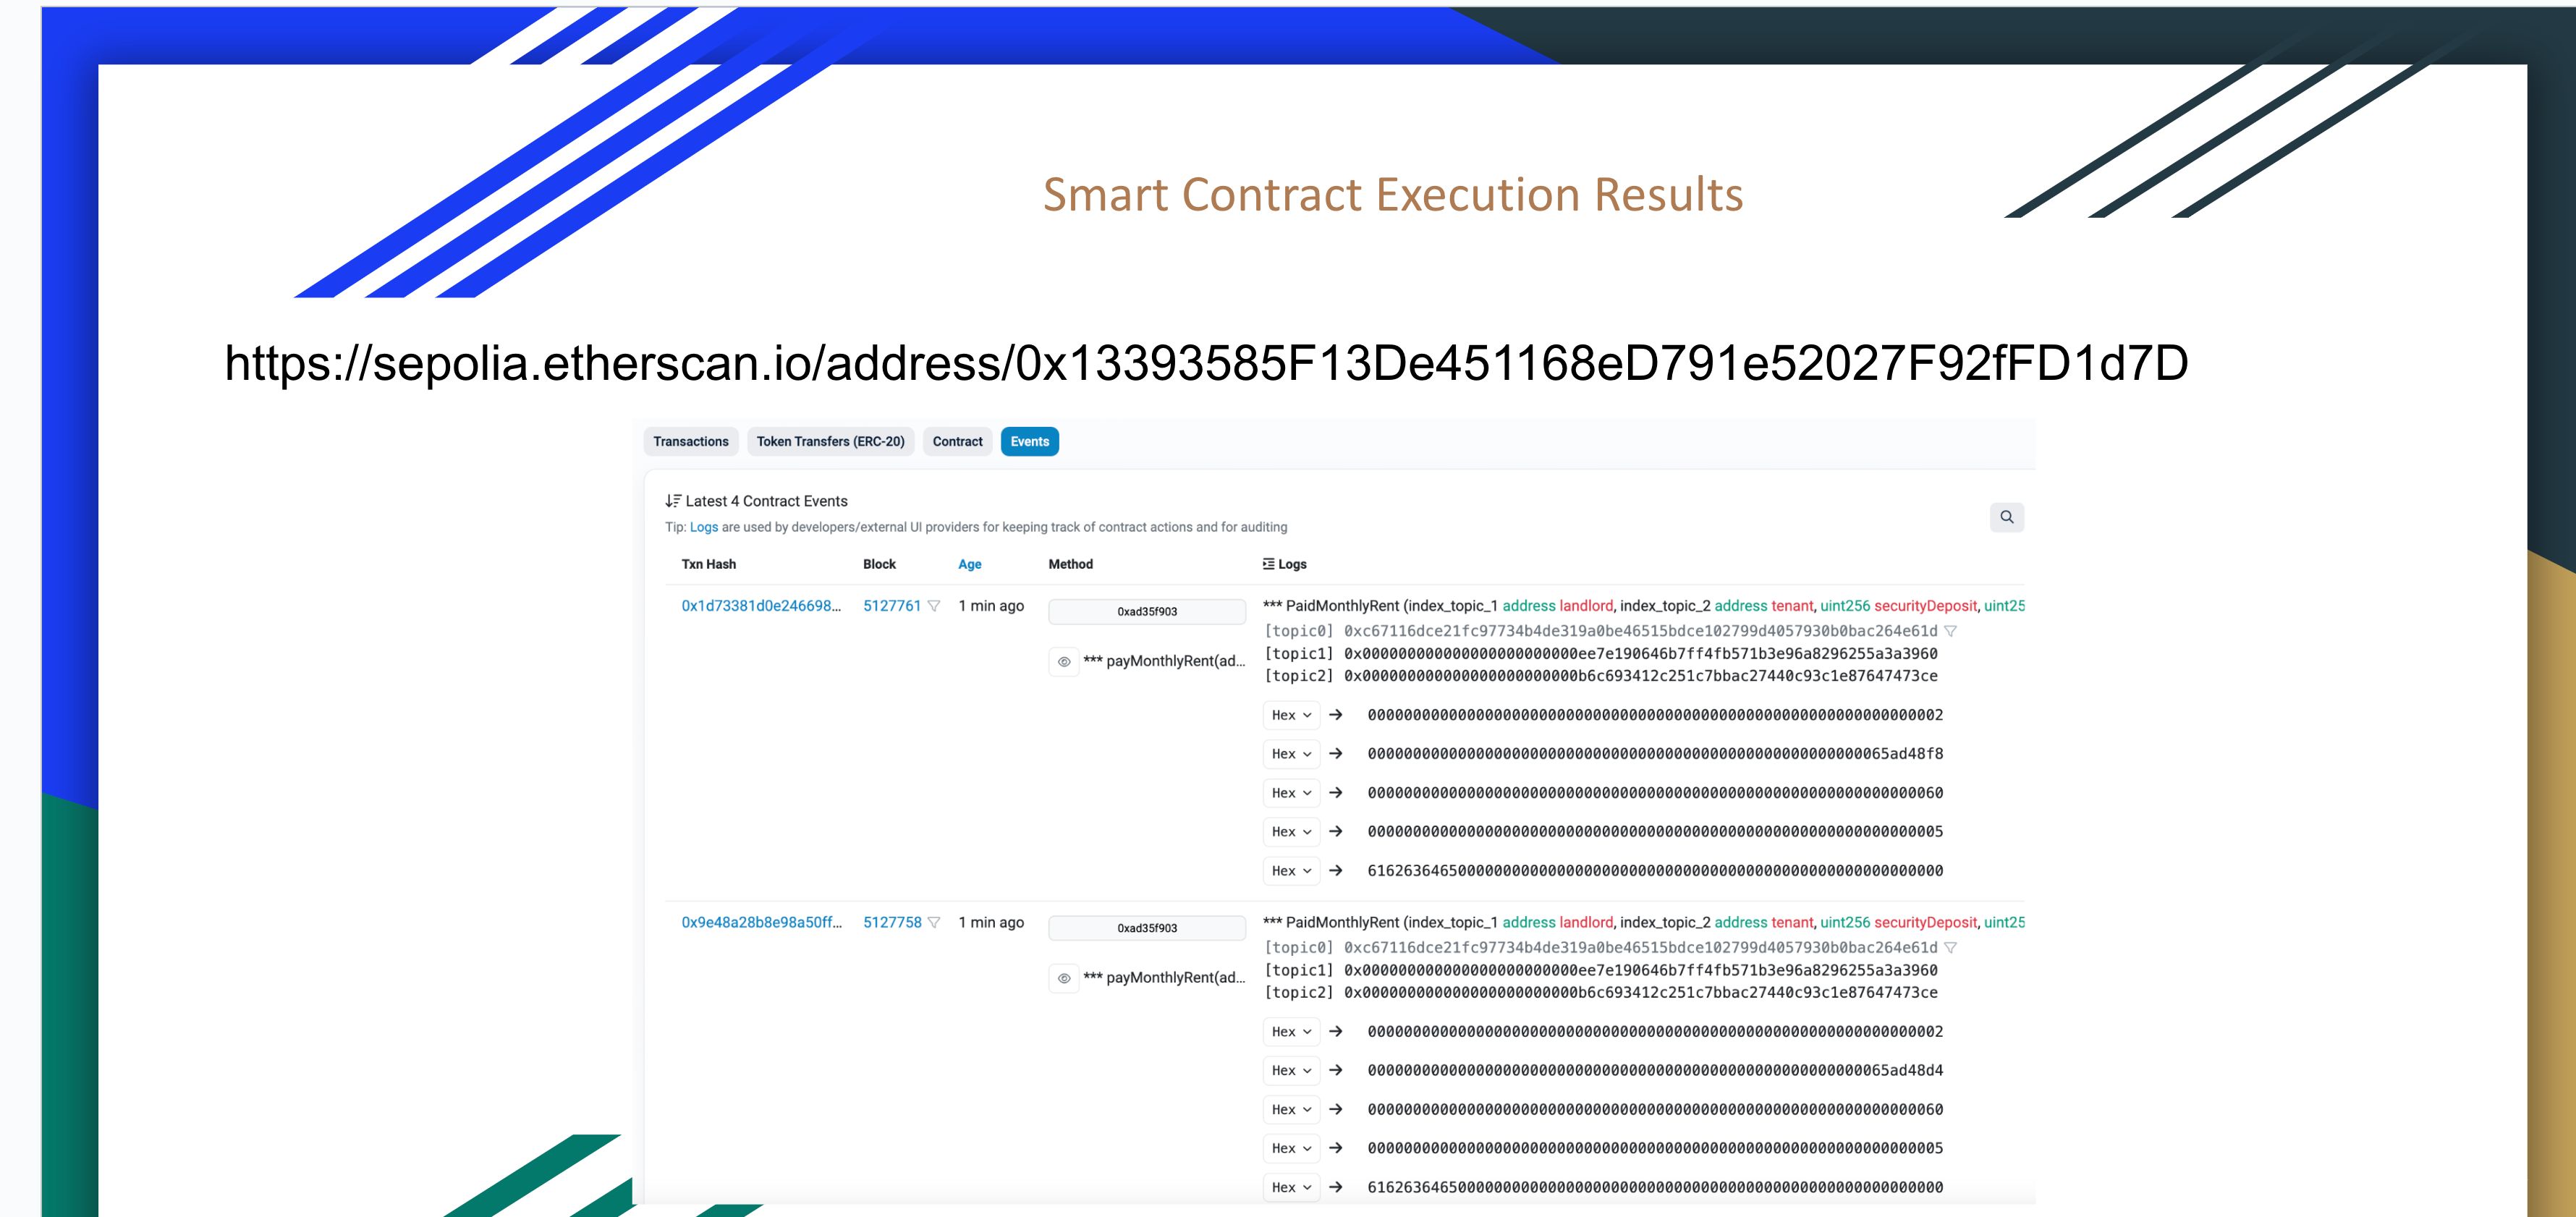The image size is (2576, 1217).
Task: Click second event's topic2 hash value
Action: click(1641, 993)
